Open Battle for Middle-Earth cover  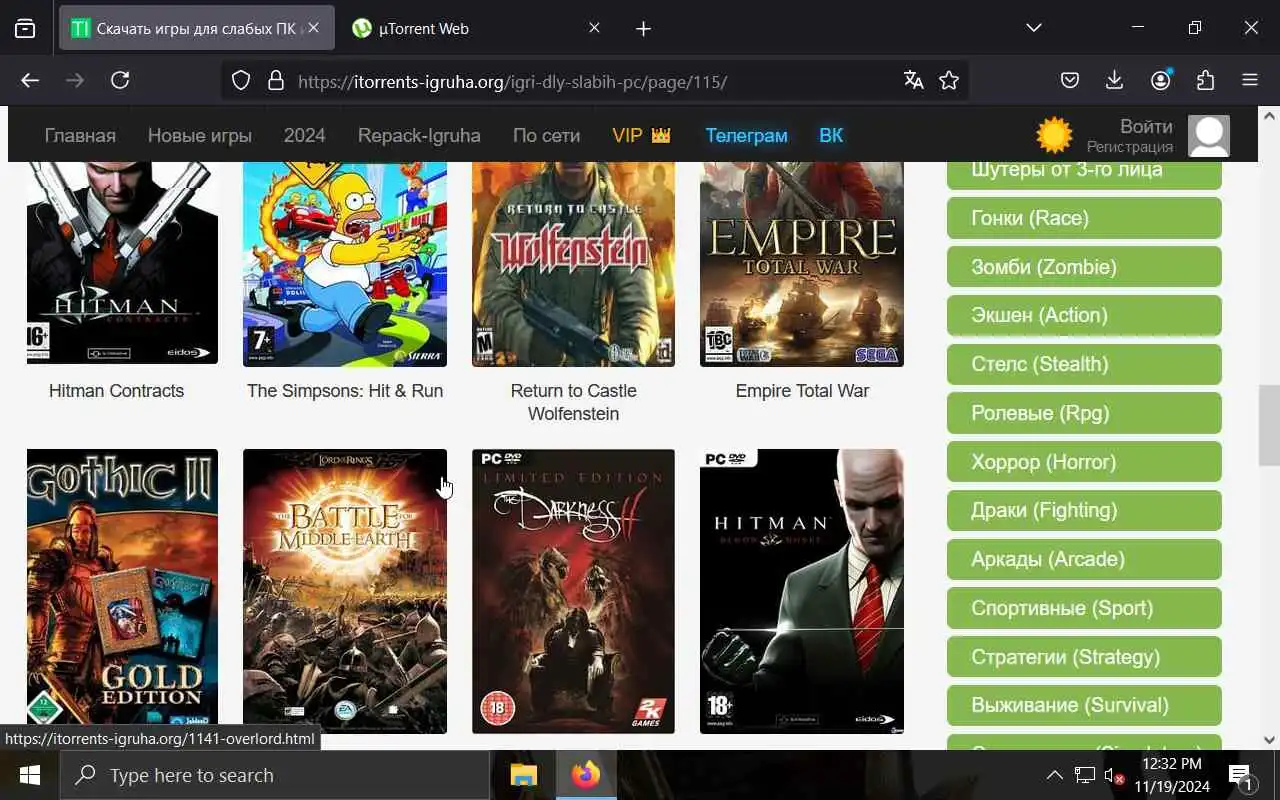click(345, 591)
